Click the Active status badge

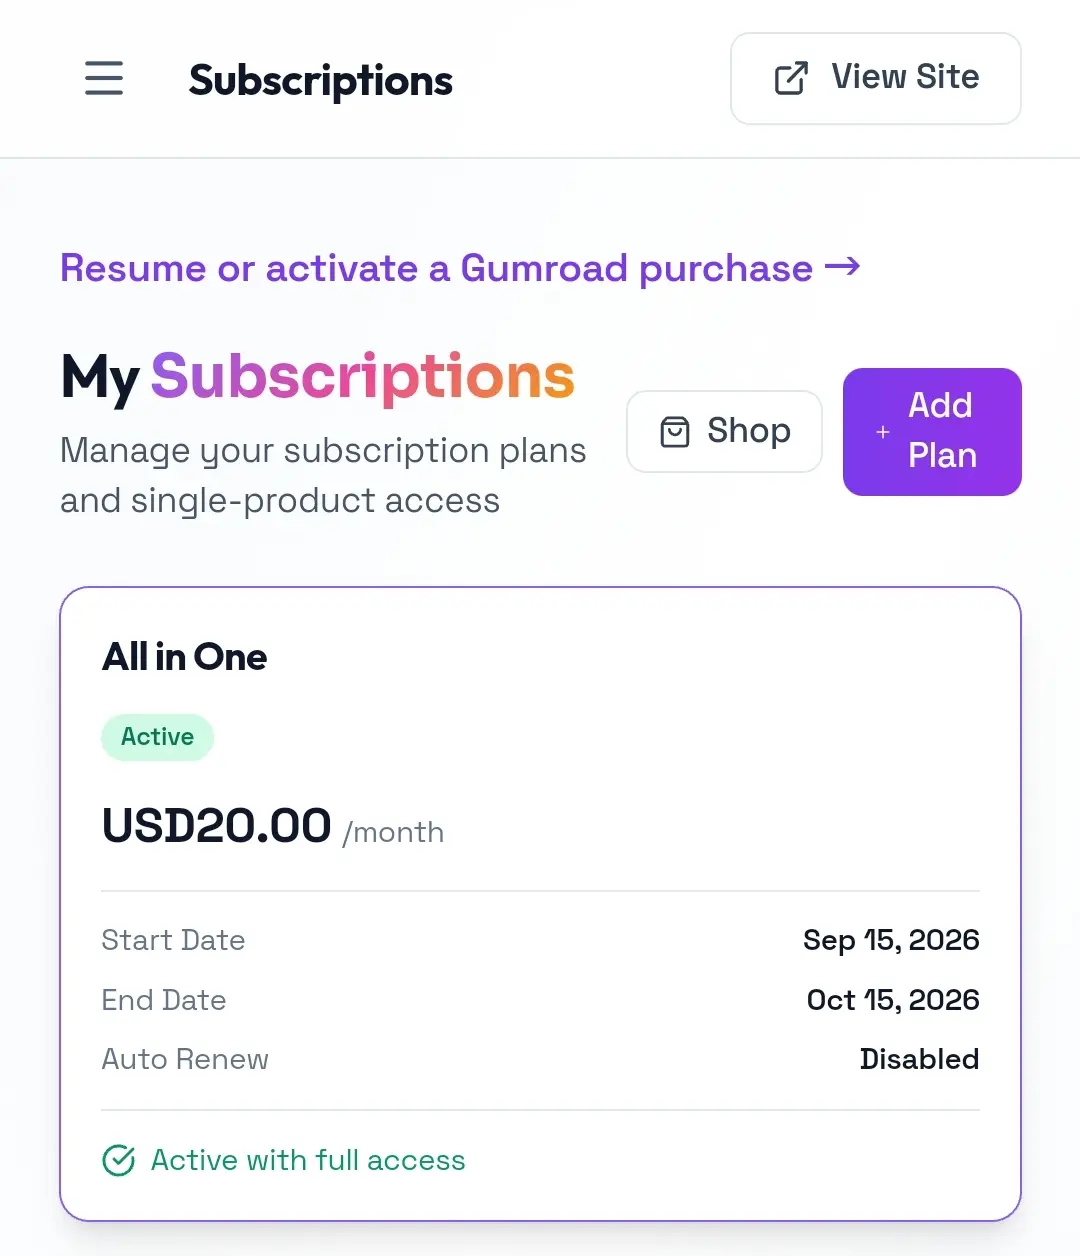tap(157, 737)
